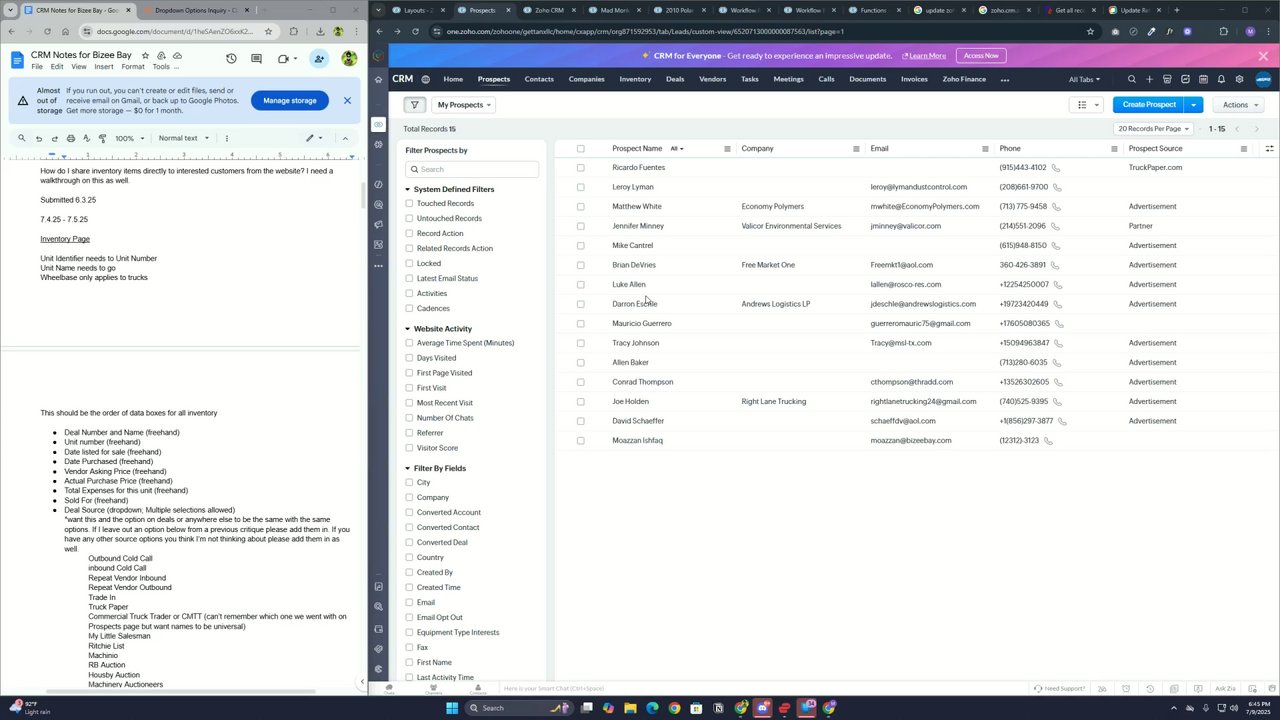The image size is (1280, 720).
Task: Toggle the filter funnel icon beside My Prospects
Action: coord(414,104)
